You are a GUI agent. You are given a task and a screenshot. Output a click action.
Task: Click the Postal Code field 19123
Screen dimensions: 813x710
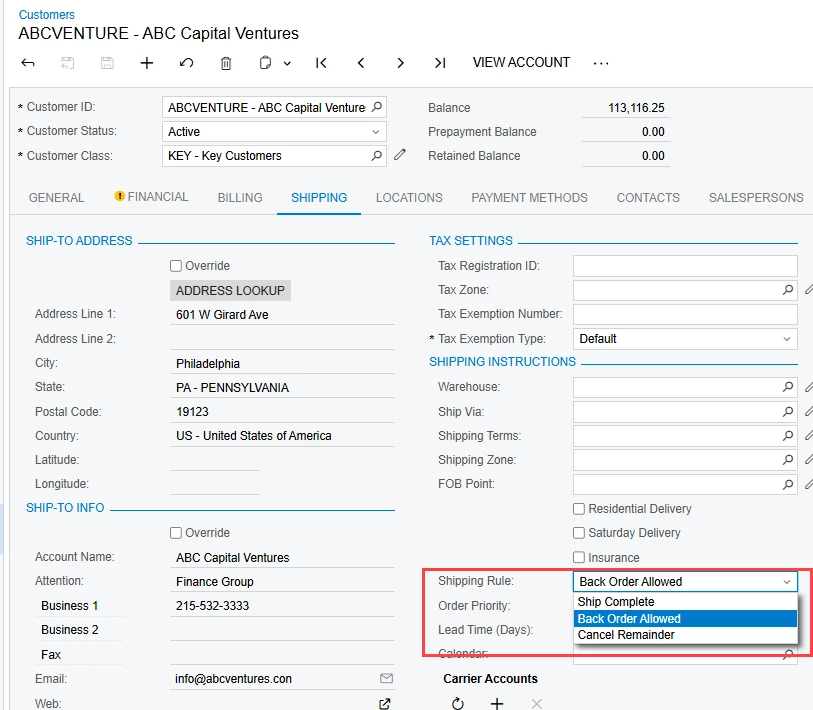(x=282, y=412)
